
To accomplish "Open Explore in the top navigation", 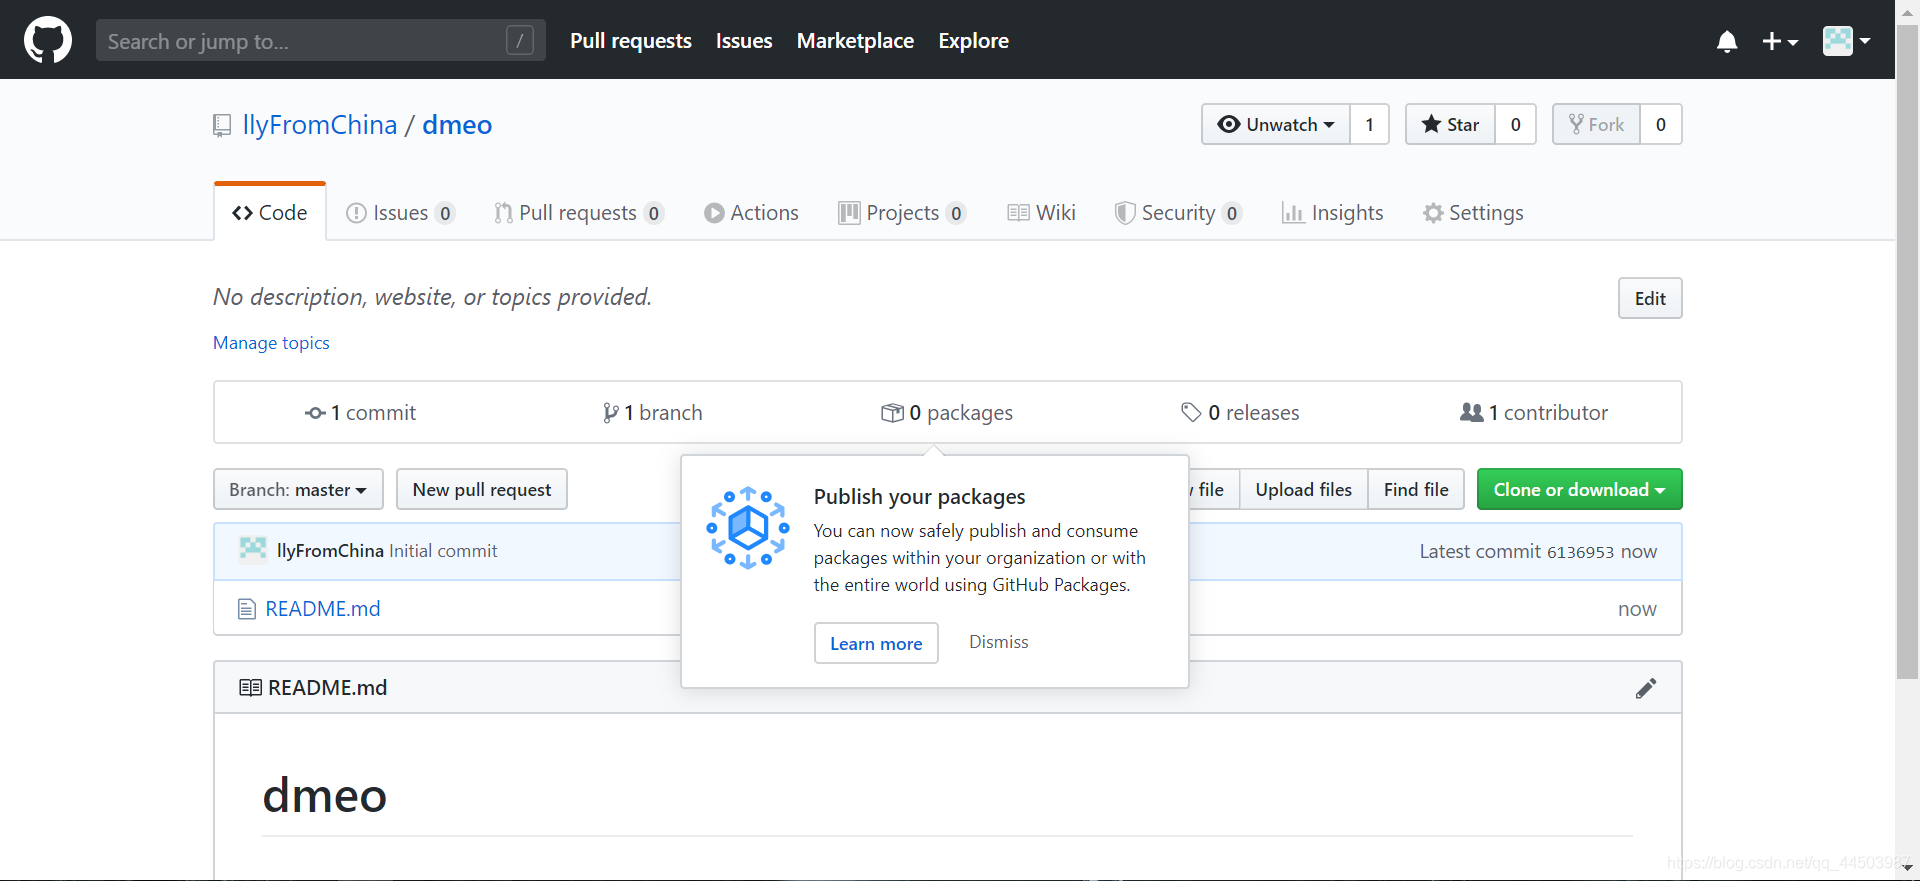I will click(973, 41).
